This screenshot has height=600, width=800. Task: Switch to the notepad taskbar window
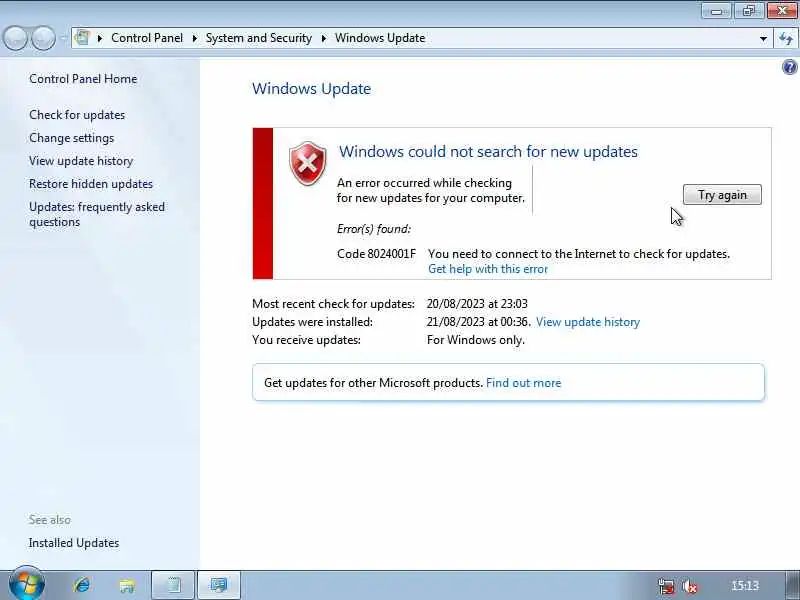[173, 585]
